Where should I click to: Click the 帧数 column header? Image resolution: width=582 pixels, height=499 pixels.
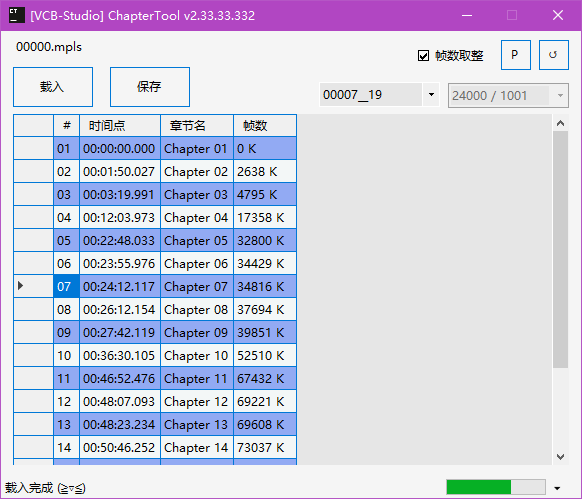click(x=265, y=125)
